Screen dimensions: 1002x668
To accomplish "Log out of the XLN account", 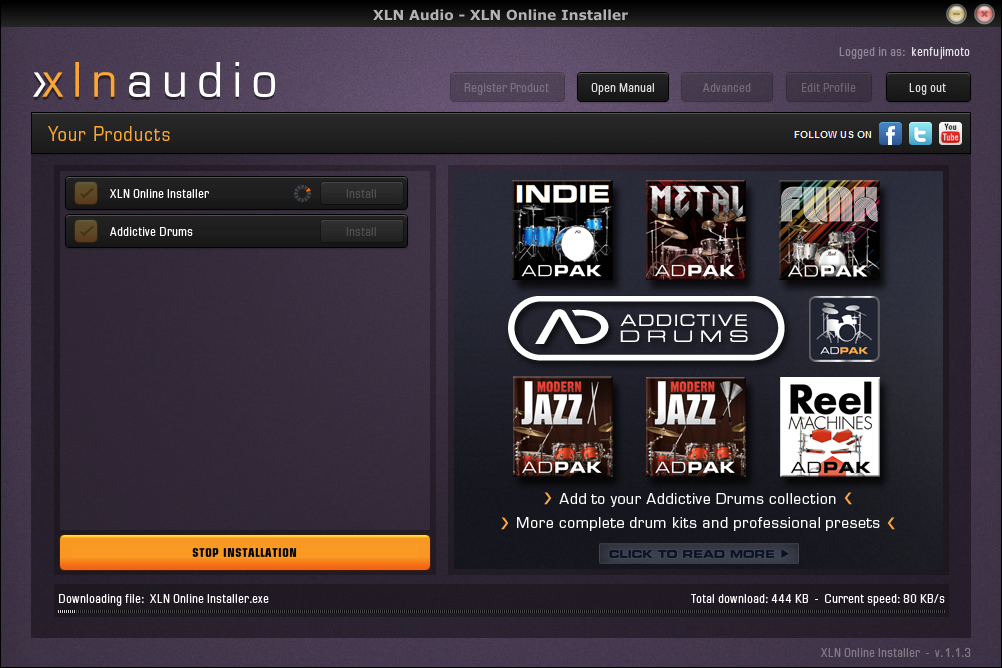I will [x=928, y=88].
